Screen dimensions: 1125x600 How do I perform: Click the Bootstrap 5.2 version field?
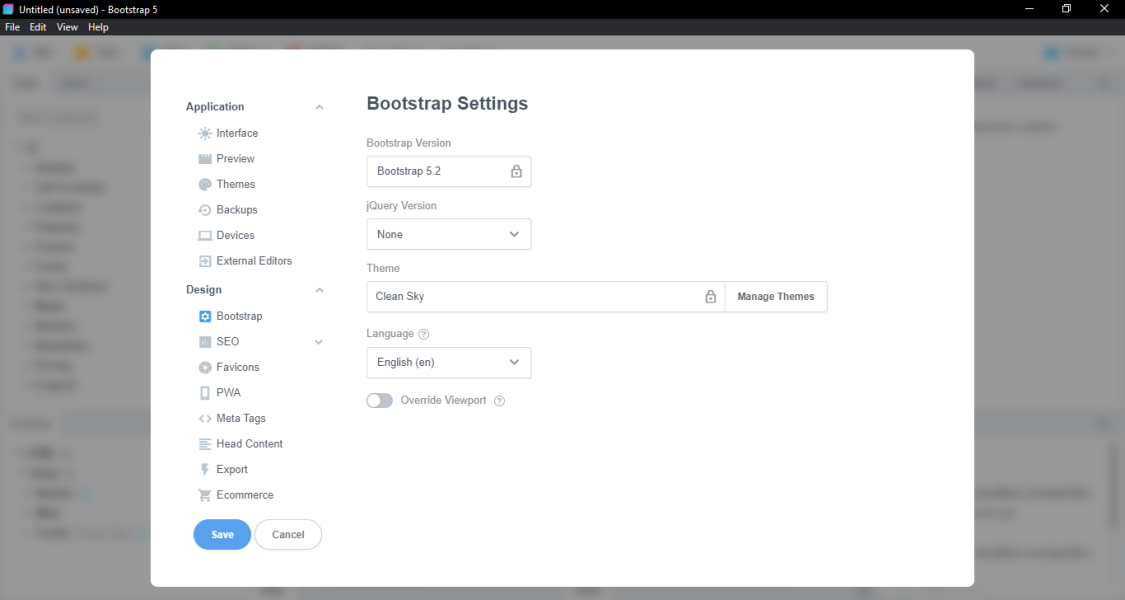point(448,172)
